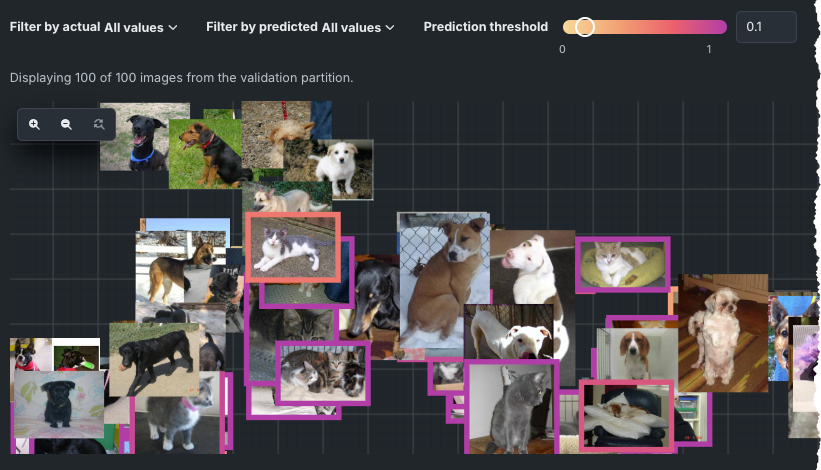Select the gray cat sitting indoors image
This screenshot has width=821, height=470.
pos(512,407)
